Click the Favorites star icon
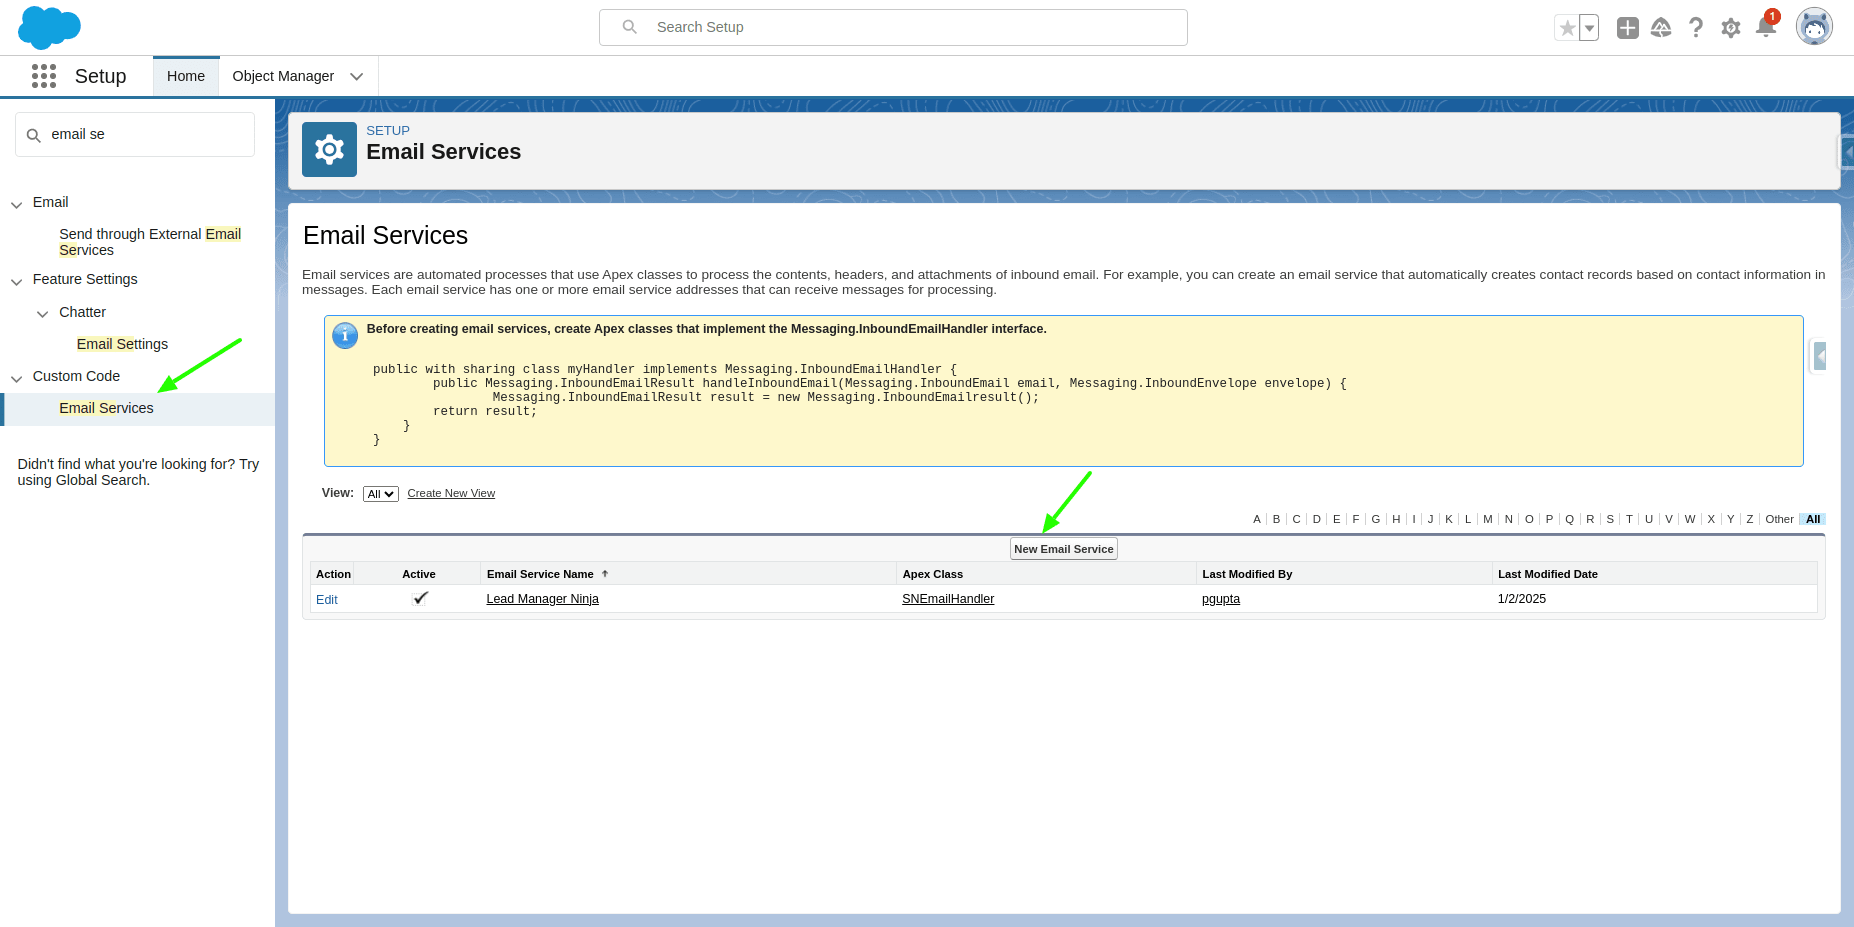This screenshot has width=1854, height=927. pos(1567,28)
